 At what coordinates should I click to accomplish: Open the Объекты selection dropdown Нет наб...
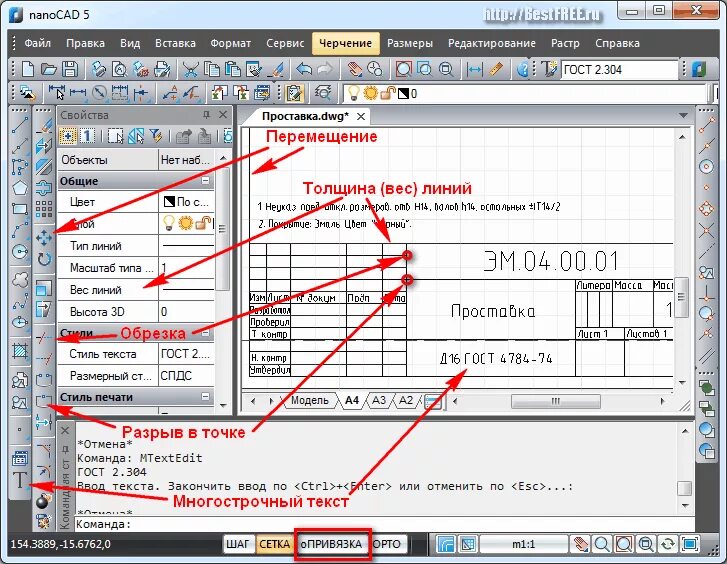tap(186, 160)
